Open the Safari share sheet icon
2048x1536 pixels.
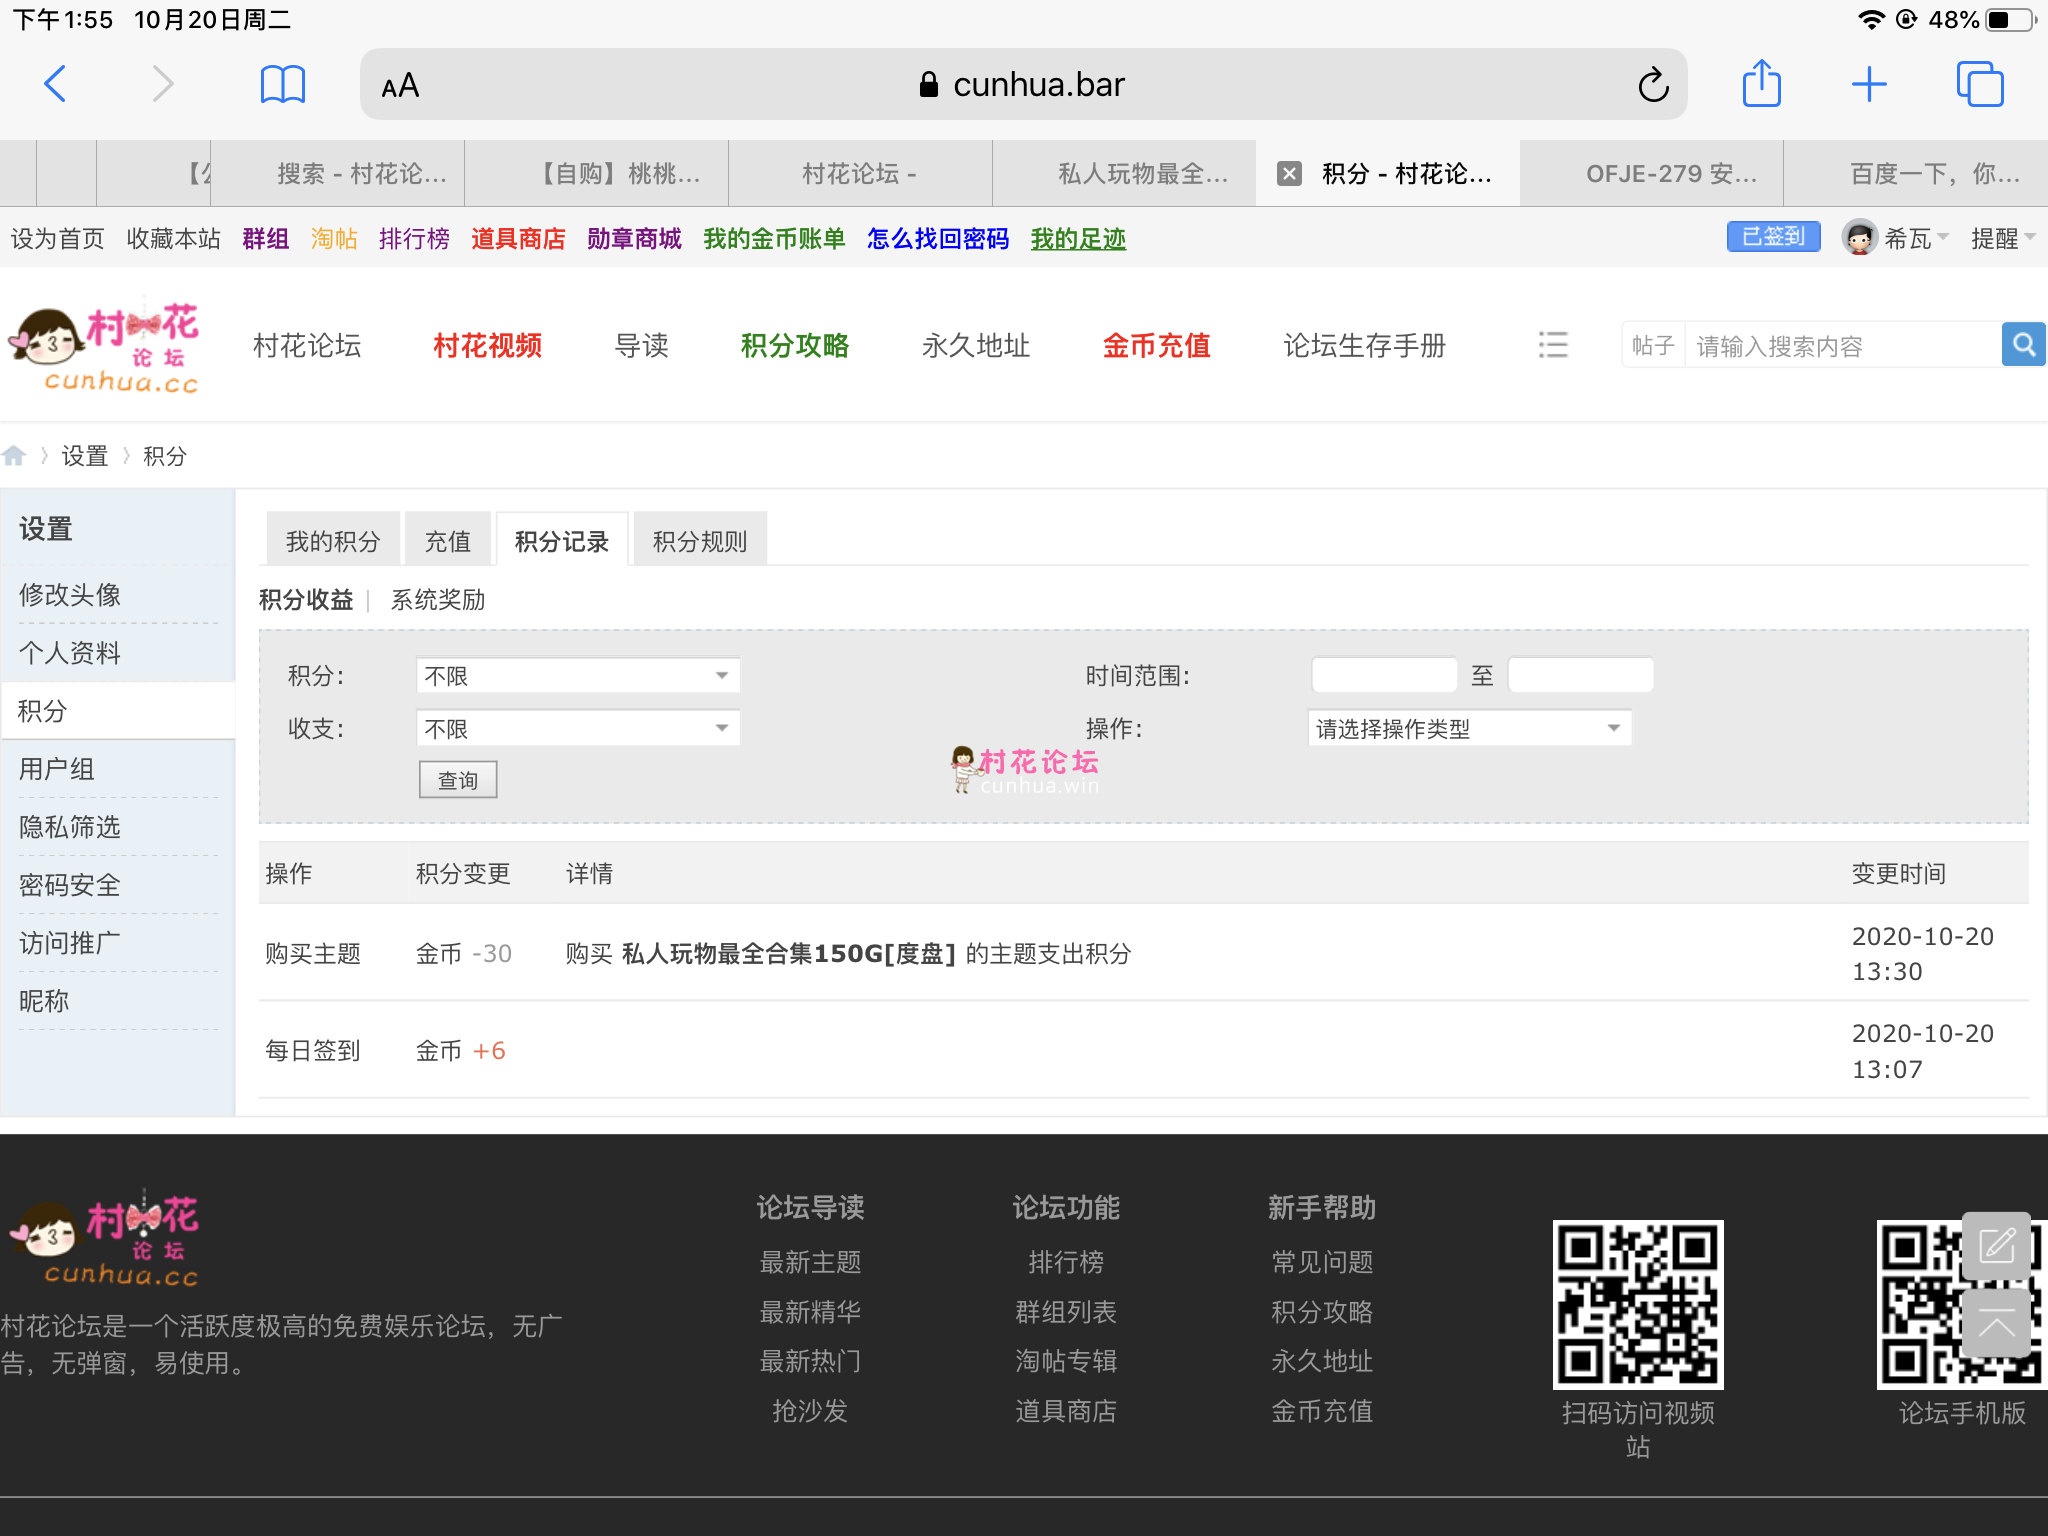pos(1762,83)
